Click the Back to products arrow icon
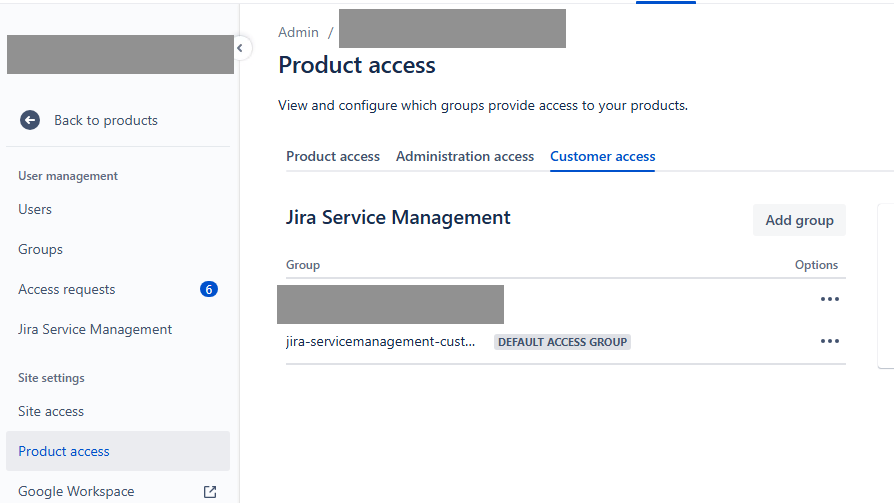The height and width of the screenshot is (503, 894). click(x=30, y=120)
